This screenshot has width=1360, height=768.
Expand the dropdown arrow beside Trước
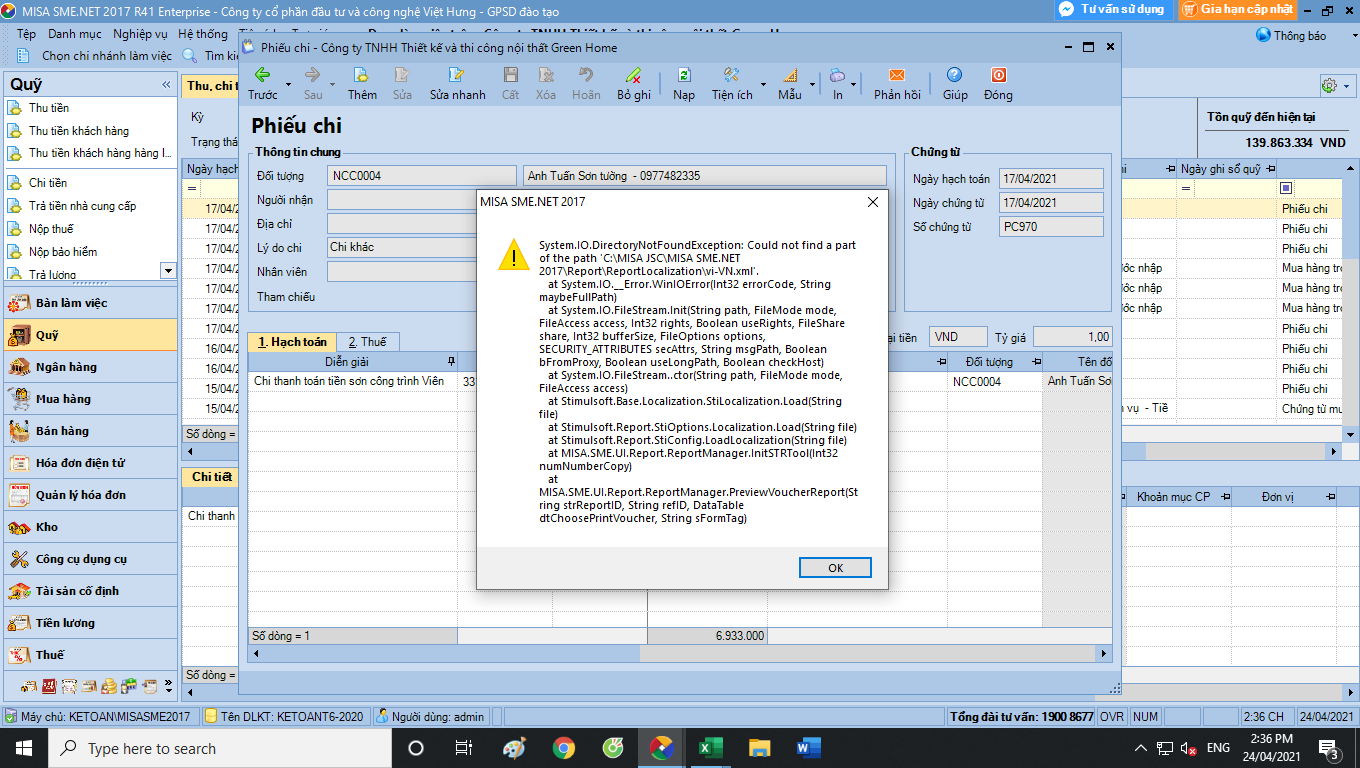tap(289, 85)
